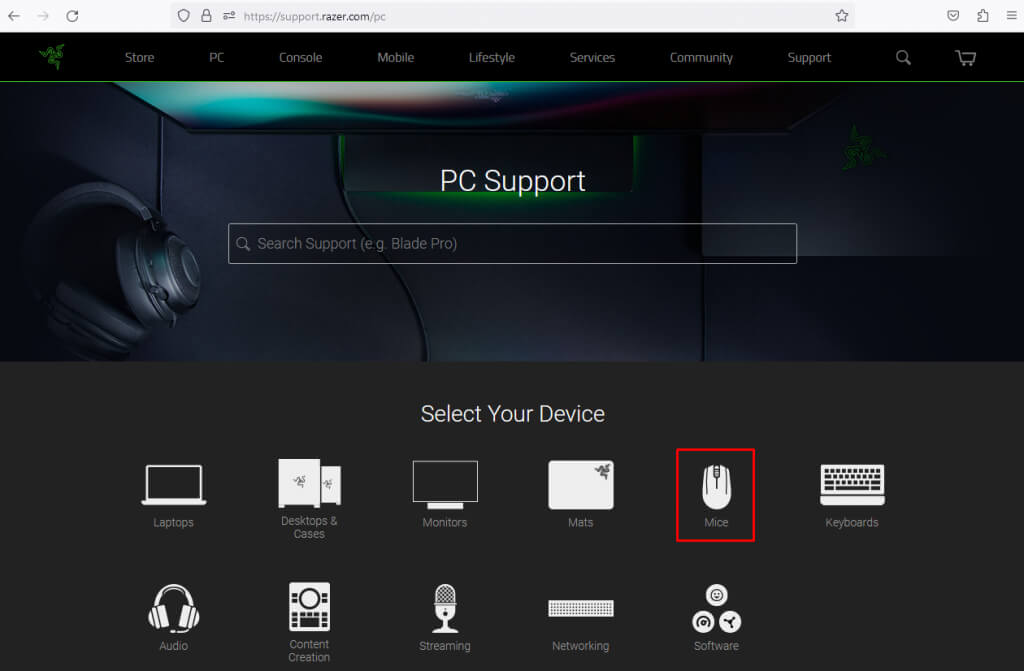The image size is (1024, 671).
Task: Open the site search magnifier in the navbar
Action: [x=903, y=57]
